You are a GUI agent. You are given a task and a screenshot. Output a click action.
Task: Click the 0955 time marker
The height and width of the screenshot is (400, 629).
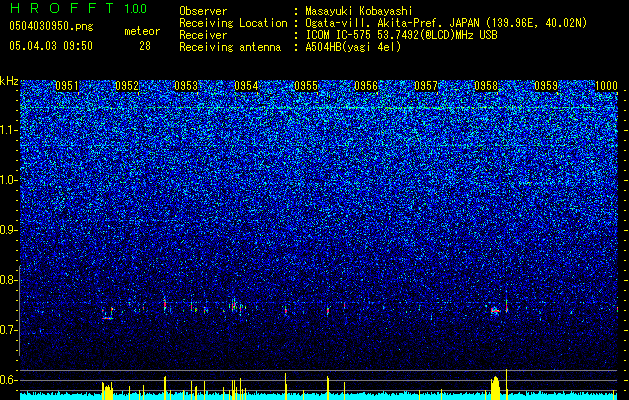pos(306,86)
